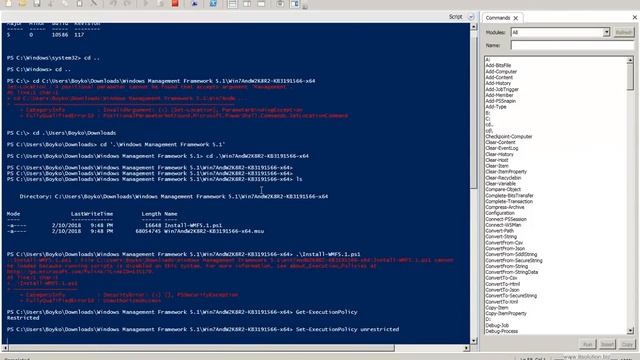The width and height of the screenshot is (640, 360).
Task: Click into the Name search field
Action: click(x=572, y=45)
